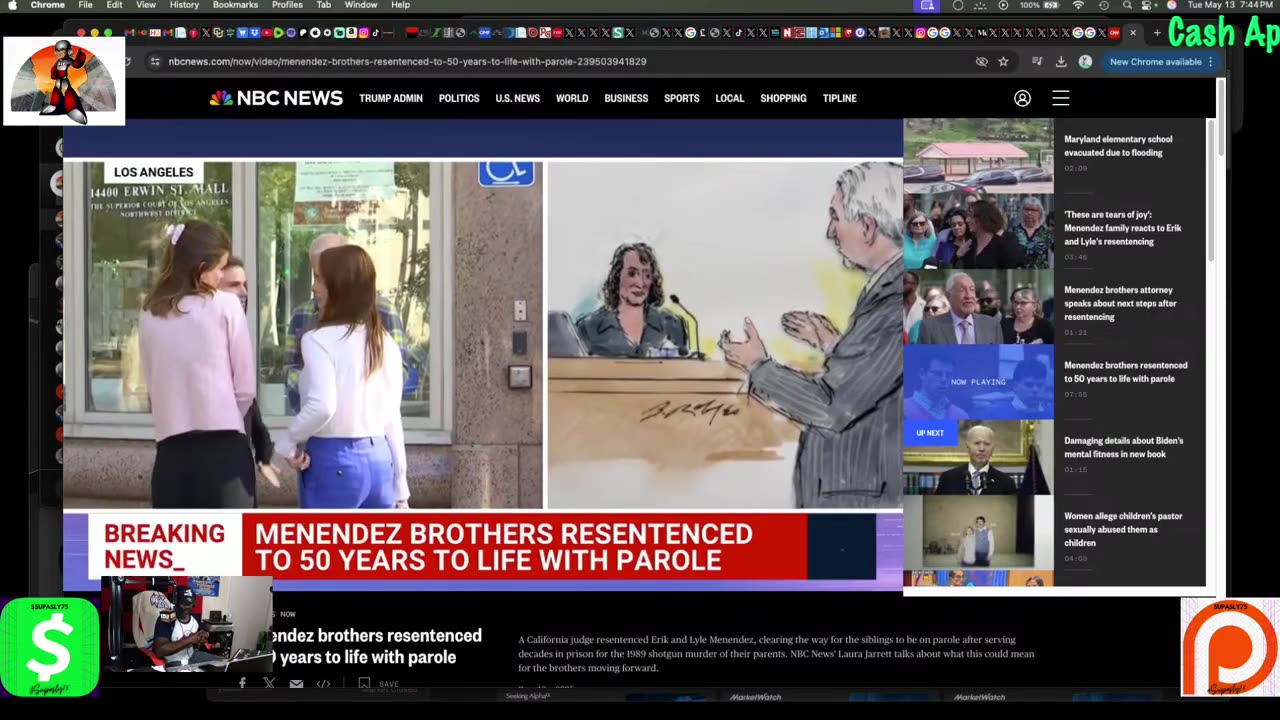Click the playlist sidebar scrollbar

[1211, 190]
